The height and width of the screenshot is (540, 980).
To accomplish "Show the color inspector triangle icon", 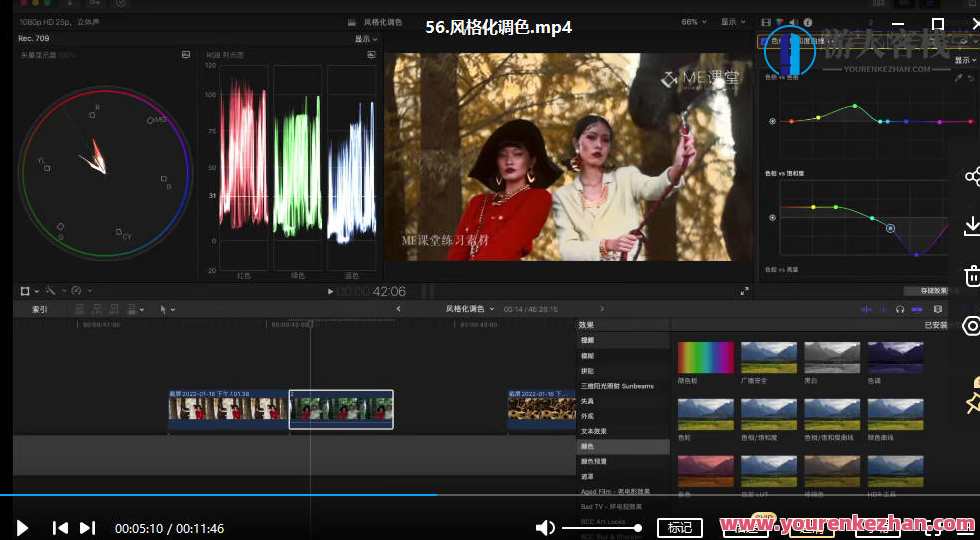I will pyautogui.click(x=779, y=22).
